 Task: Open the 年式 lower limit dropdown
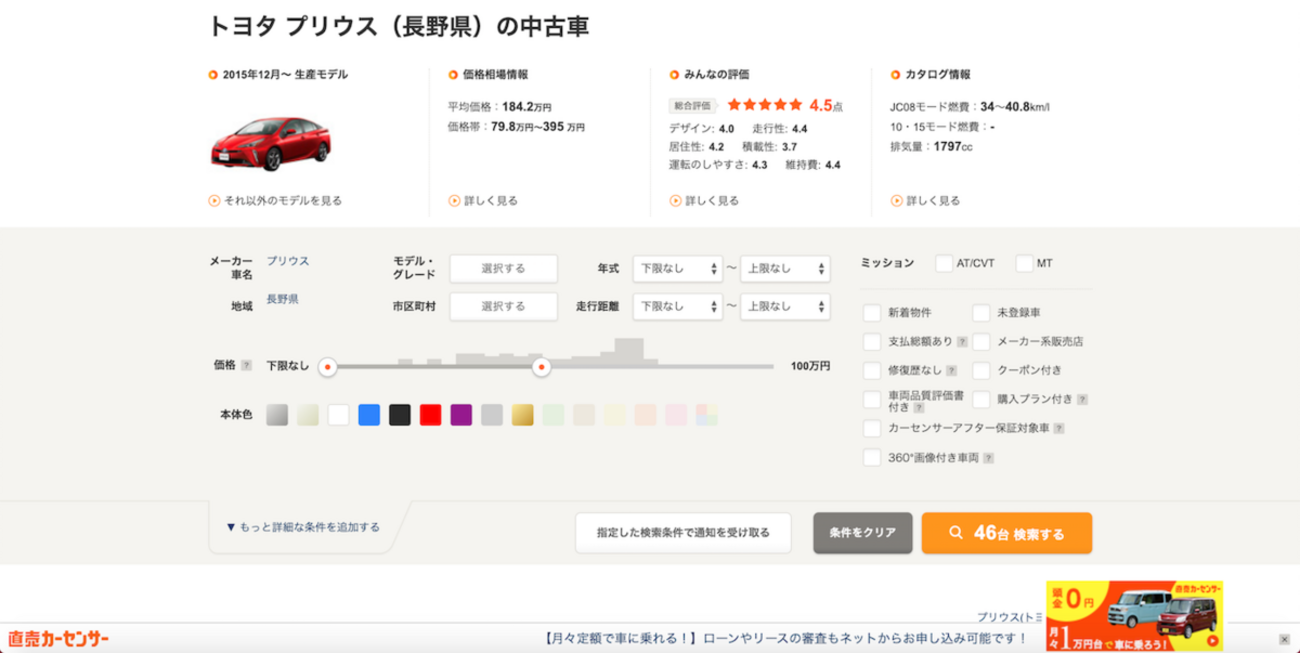[x=677, y=269]
